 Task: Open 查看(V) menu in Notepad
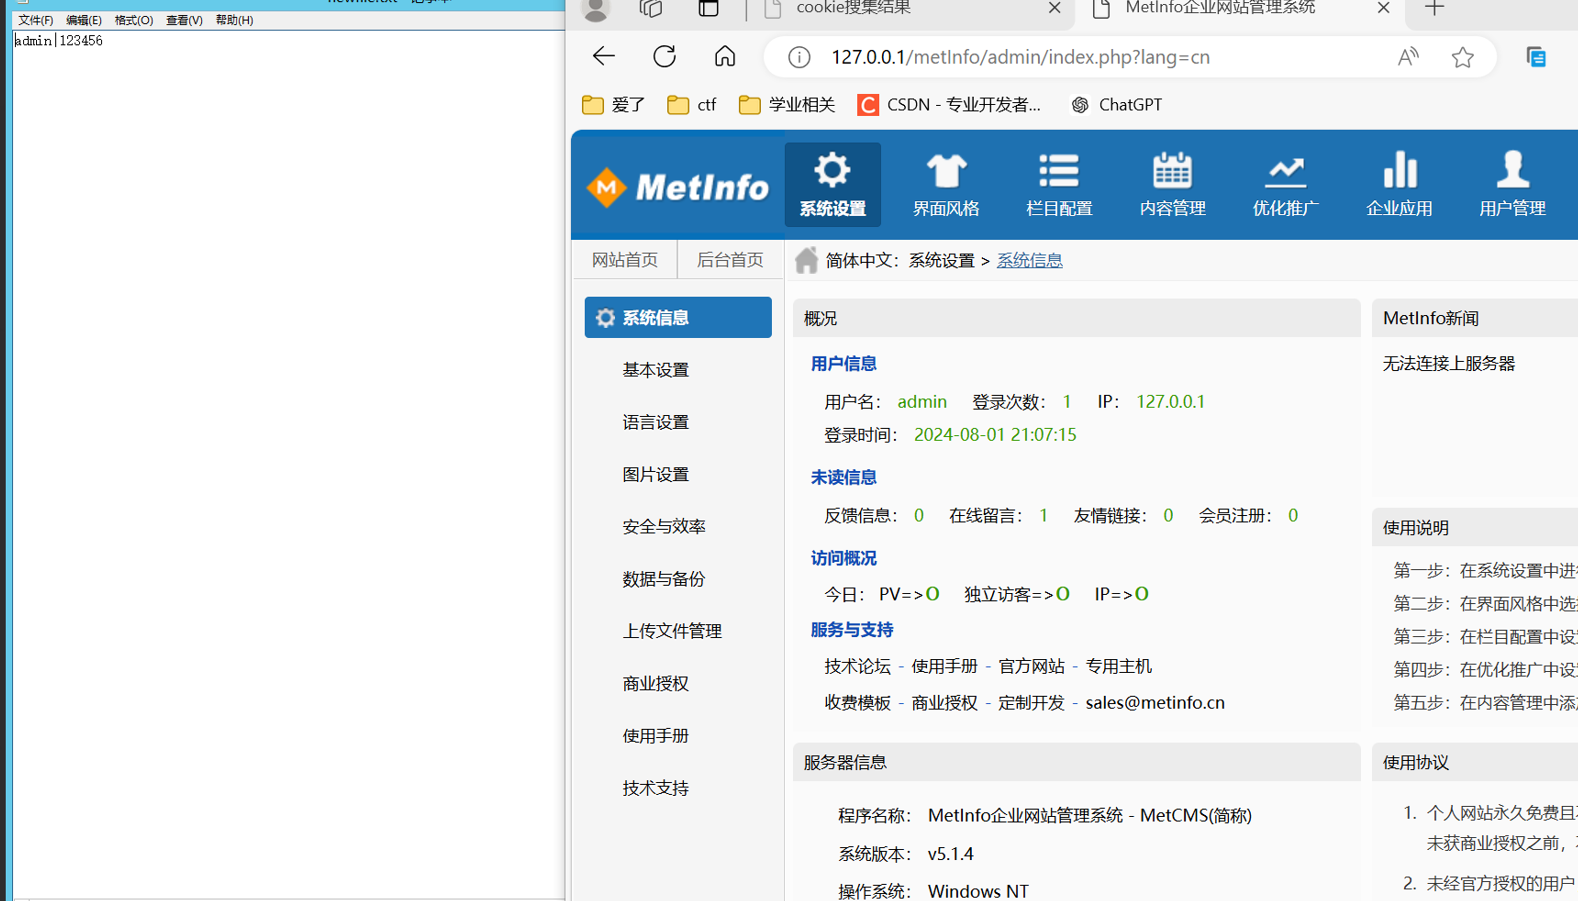(x=184, y=20)
